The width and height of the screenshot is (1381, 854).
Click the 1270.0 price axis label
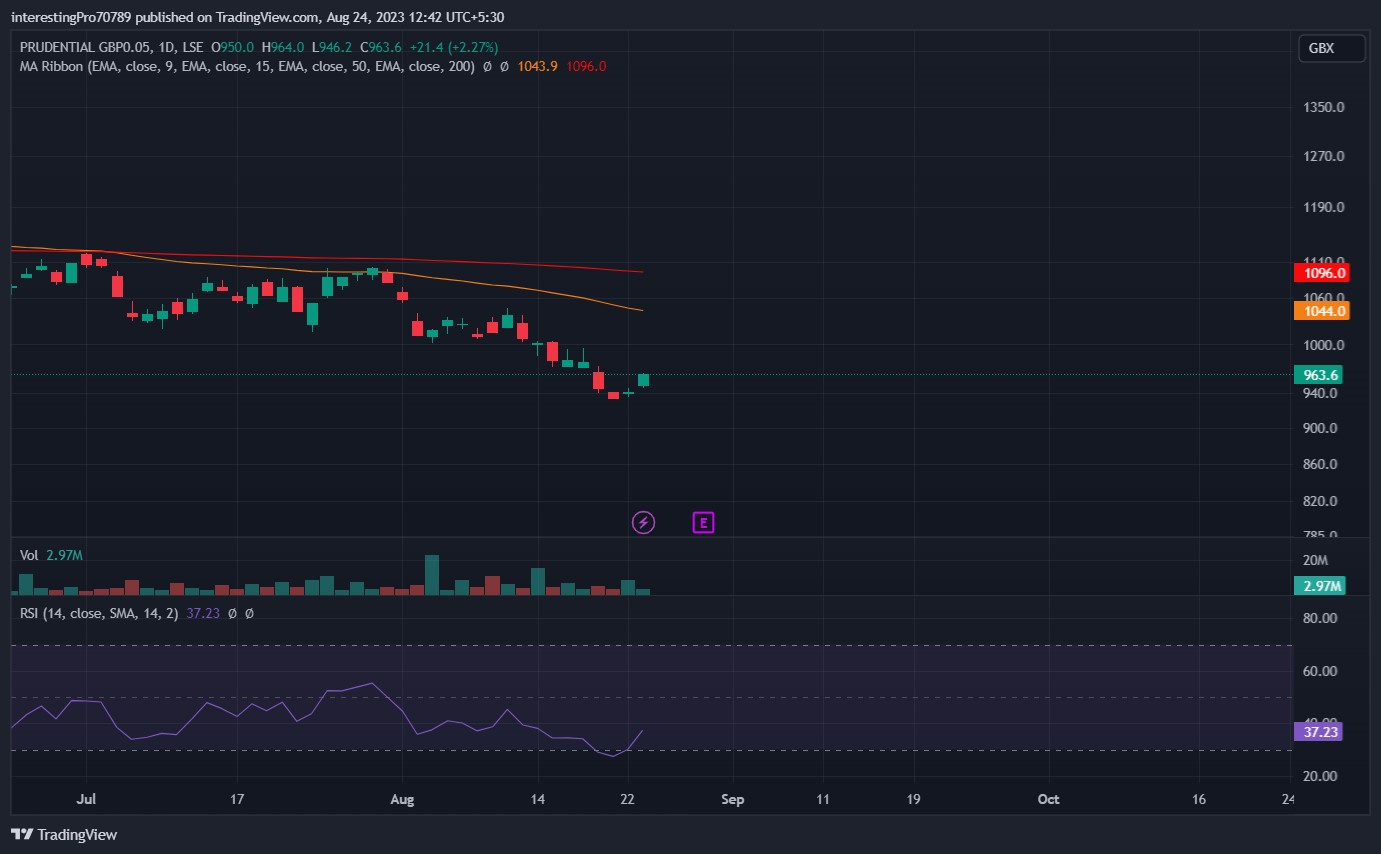(x=1324, y=157)
